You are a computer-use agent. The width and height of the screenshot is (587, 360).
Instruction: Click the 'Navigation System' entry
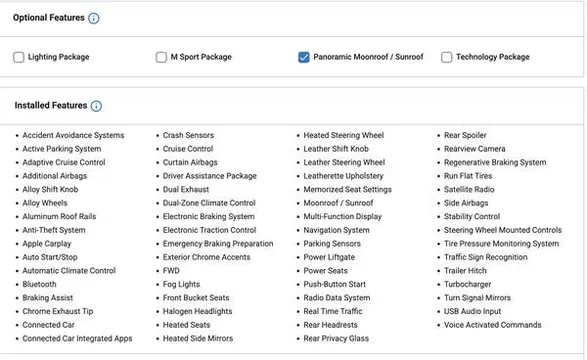336,230
